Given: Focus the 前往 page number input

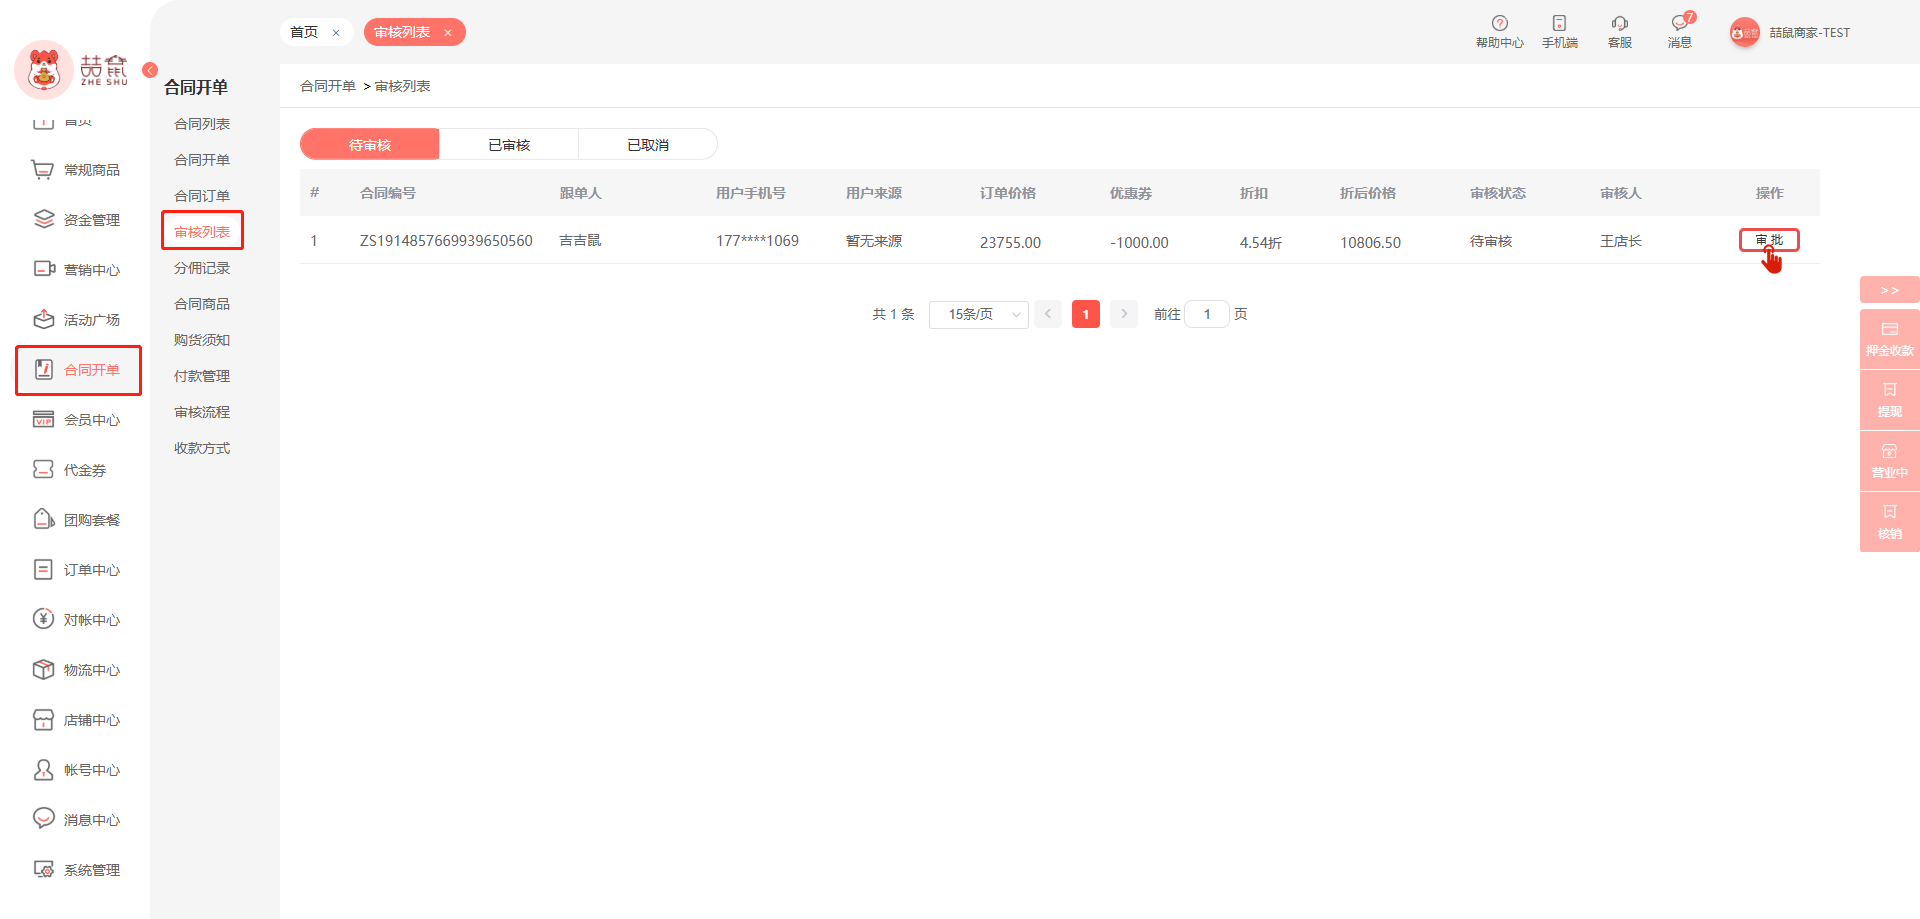Looking at the screenshot, I should pyautogui.click(x=1207, y=314).
